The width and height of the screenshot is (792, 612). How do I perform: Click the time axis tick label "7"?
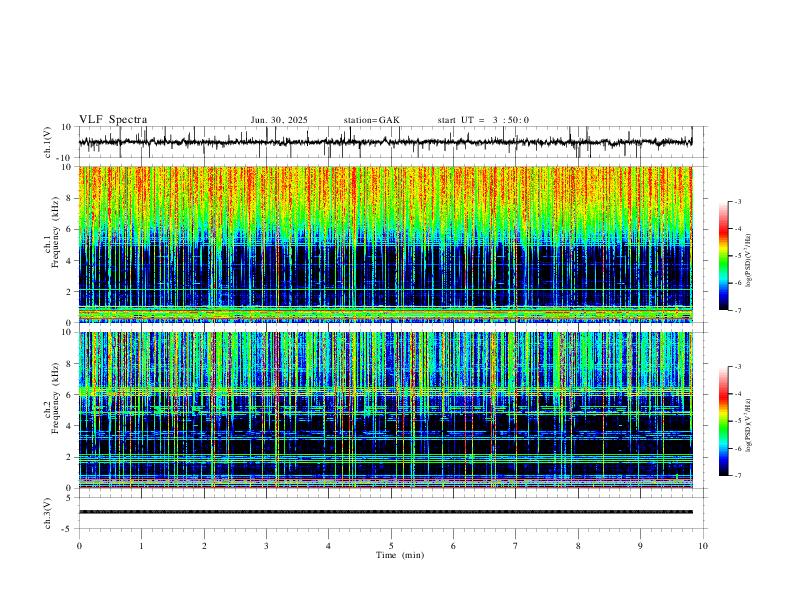pyautogui.click(x=516, y=546)
